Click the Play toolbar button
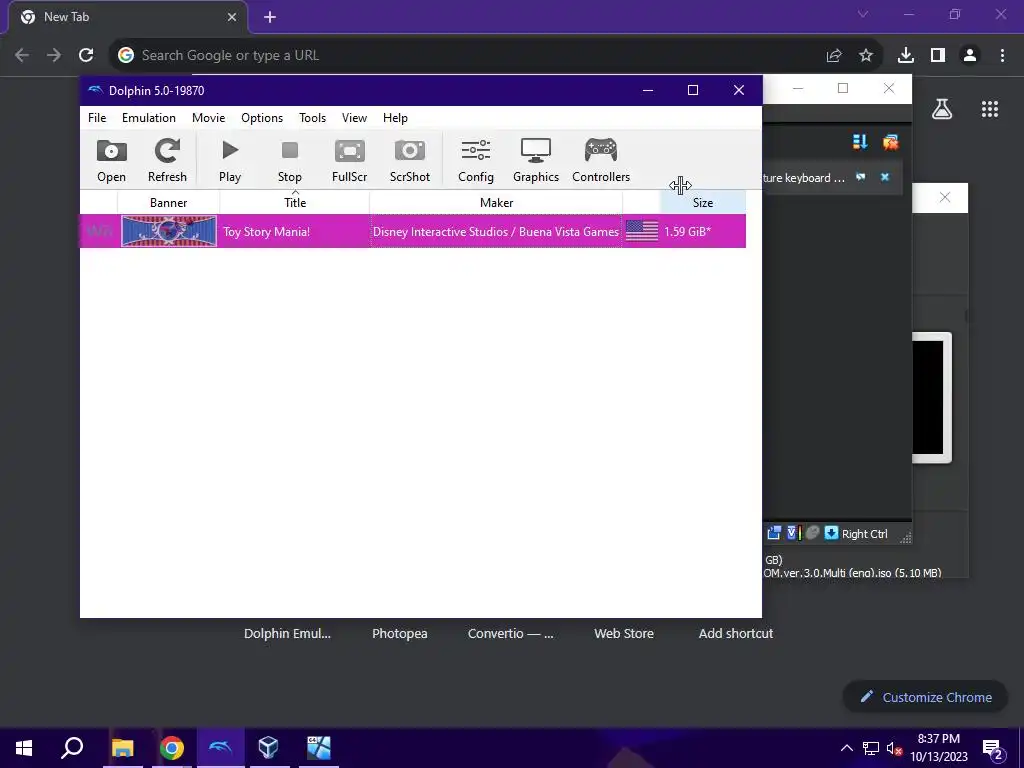Viewport: 1024px width, 768px height. [230, 160]
